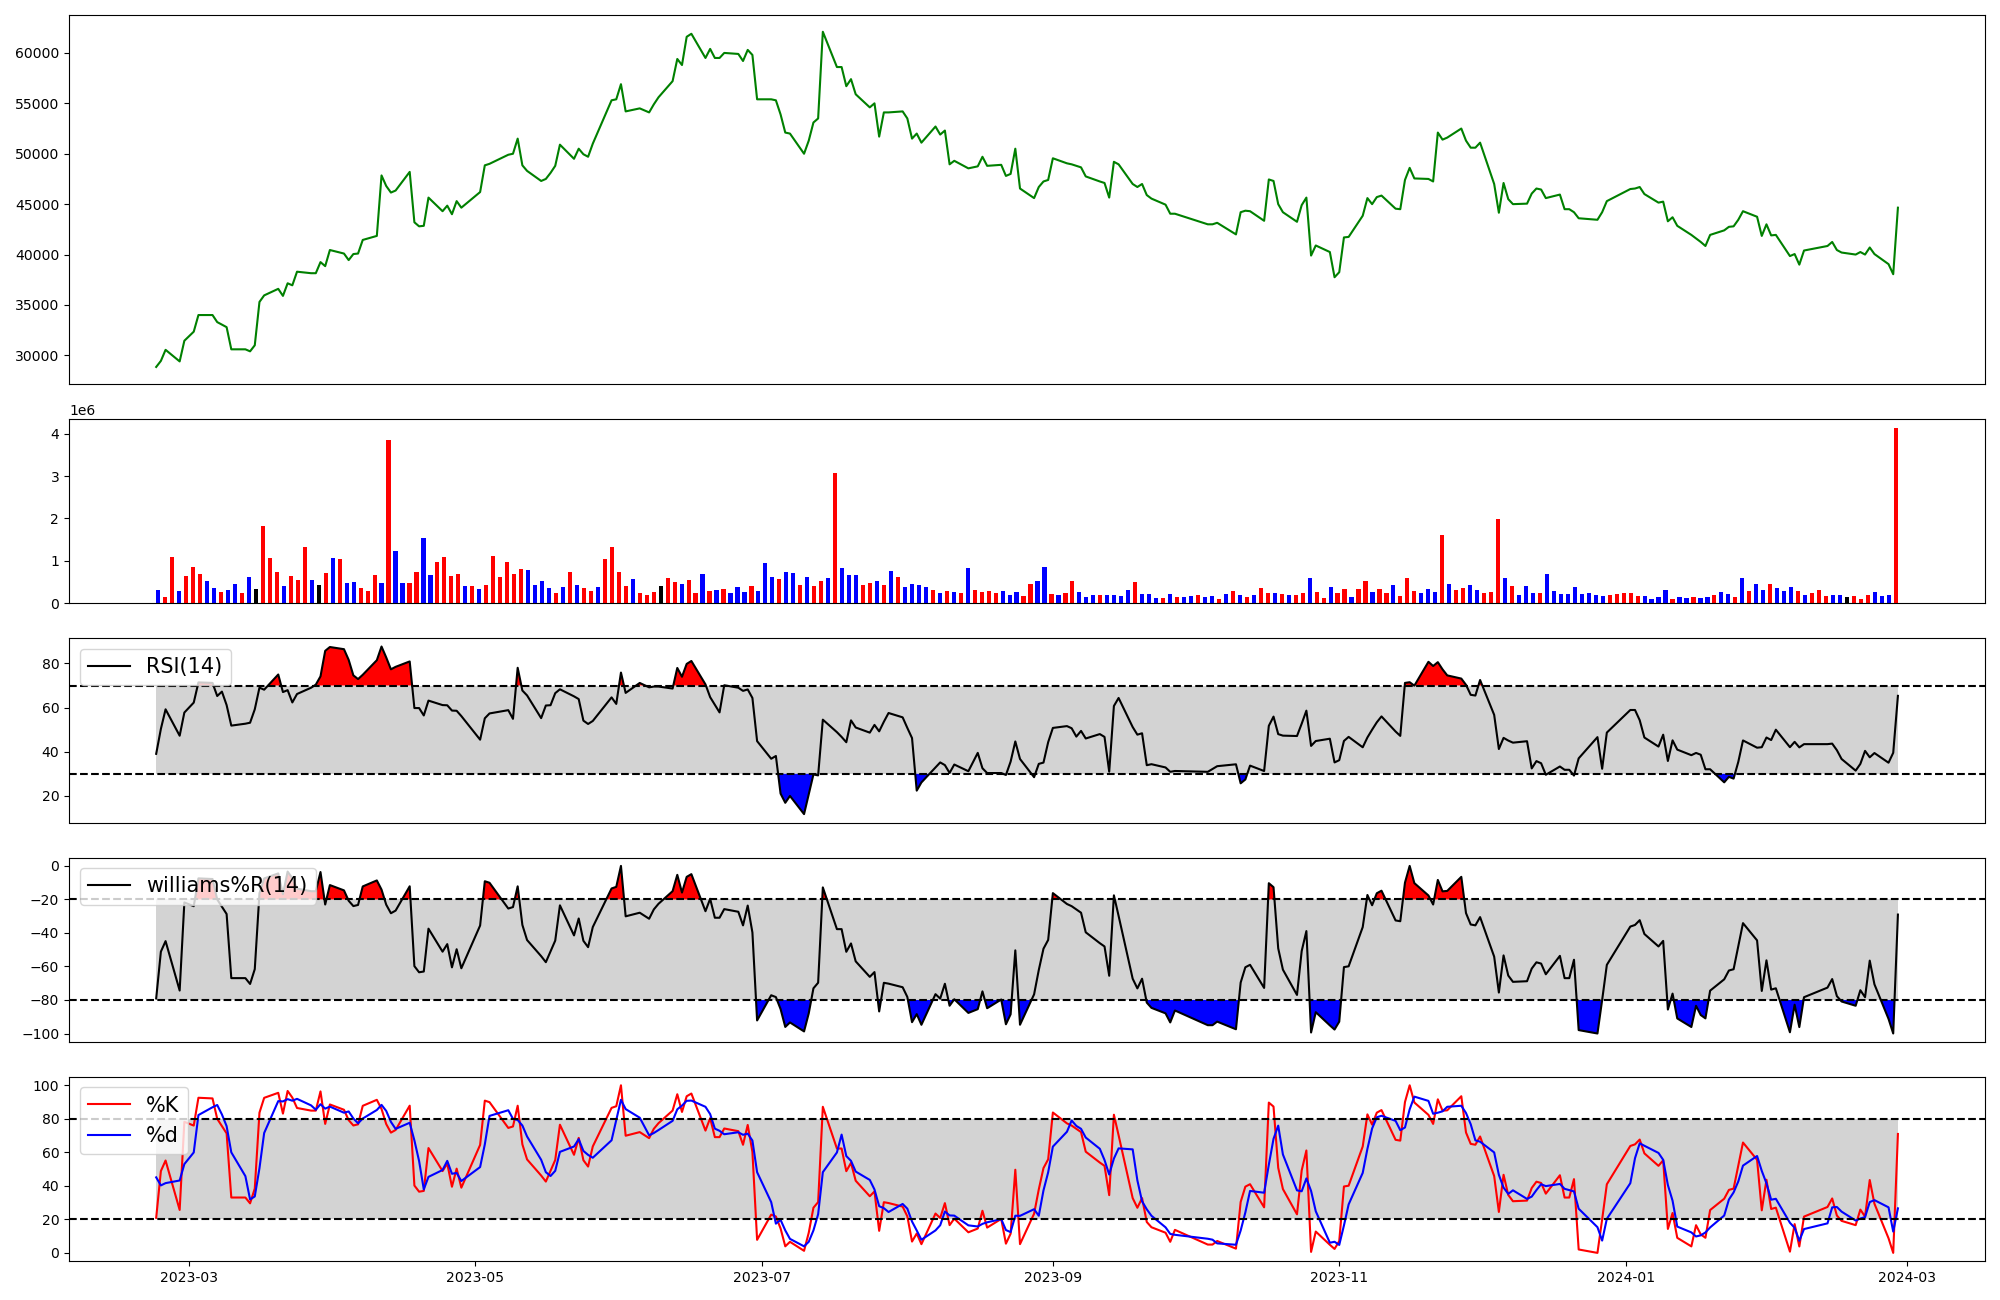Click the 60000 price axis tick label
2000x1300 pixels.
pyautogui.click(x=37, y=53)
